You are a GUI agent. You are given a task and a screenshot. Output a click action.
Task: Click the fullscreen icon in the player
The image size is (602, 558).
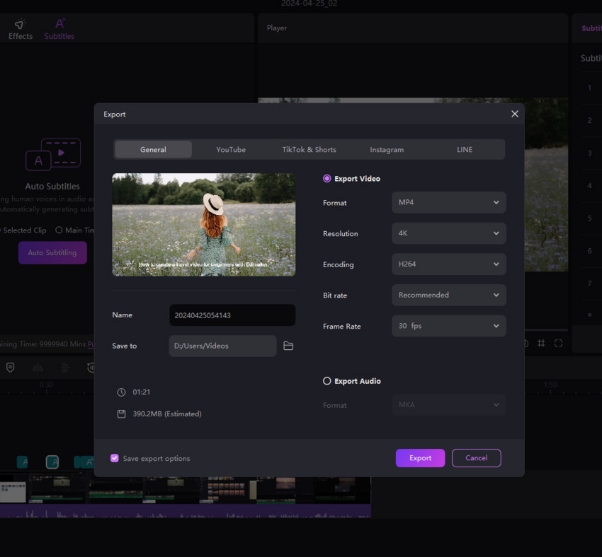558,343
